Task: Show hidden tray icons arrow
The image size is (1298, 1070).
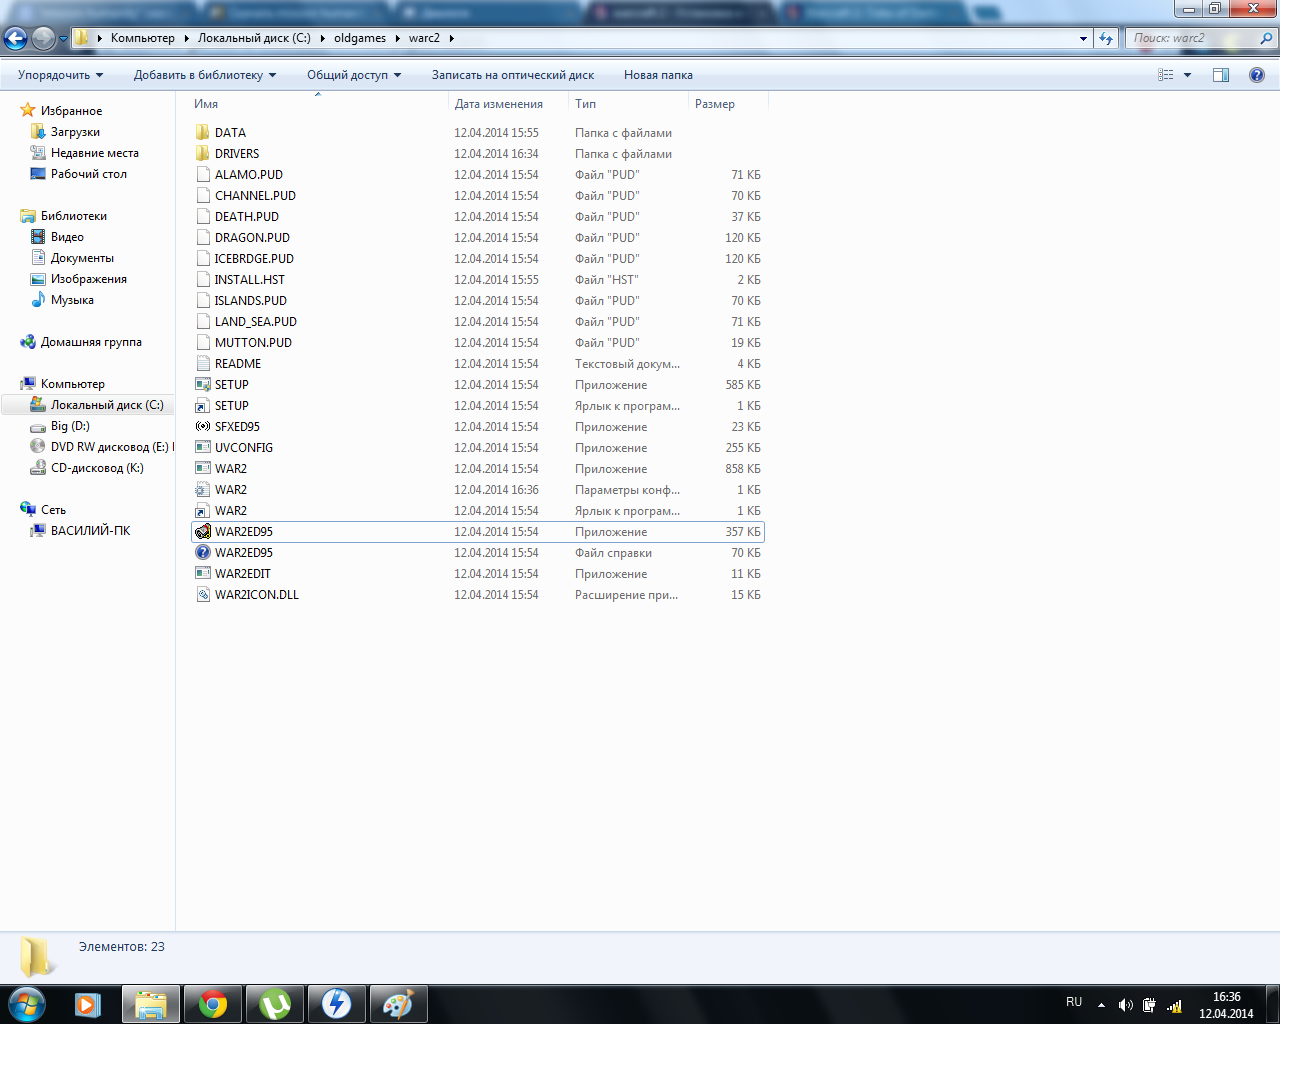Action: pos(1101,1005)
